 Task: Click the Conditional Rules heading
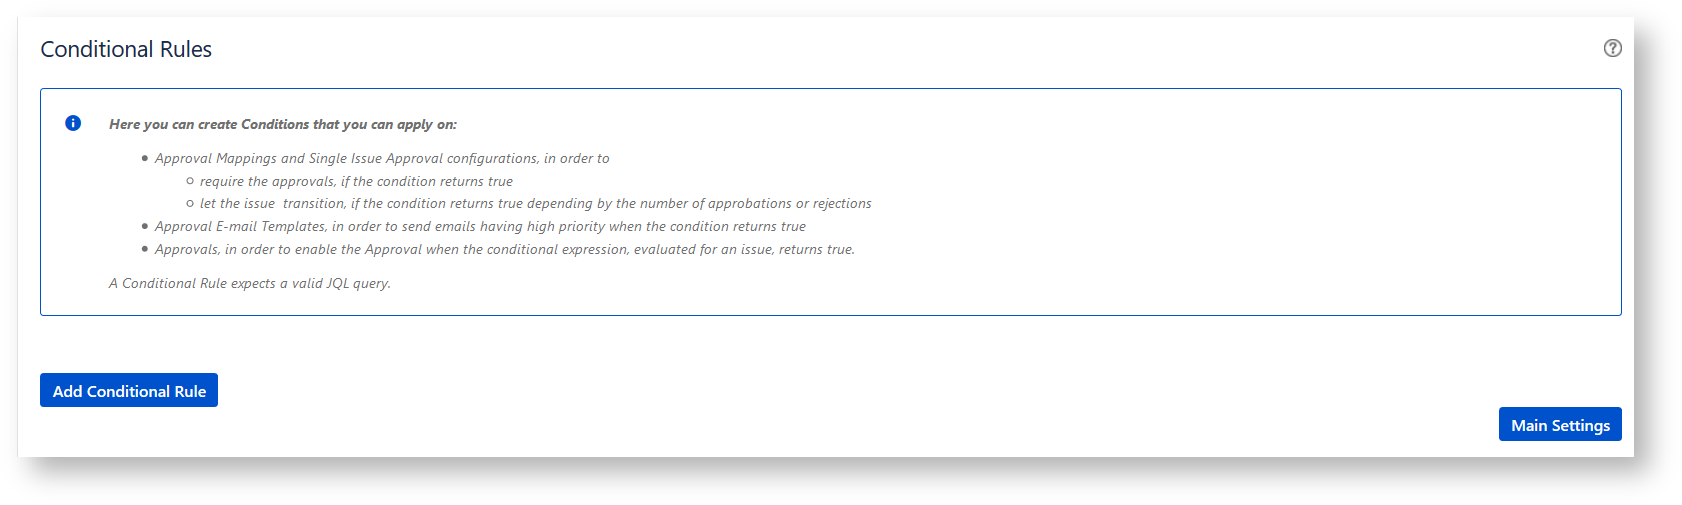click(126, 49)
